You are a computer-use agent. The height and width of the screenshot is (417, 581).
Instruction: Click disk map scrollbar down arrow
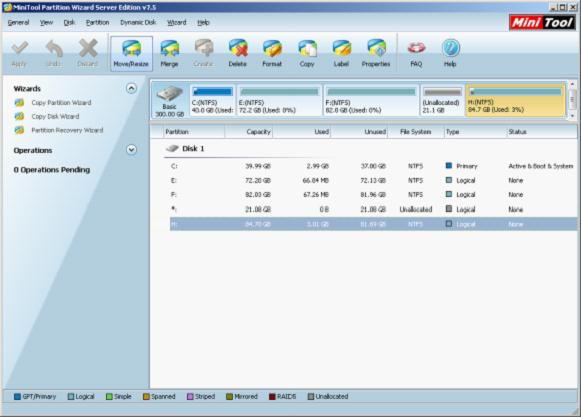572,116
